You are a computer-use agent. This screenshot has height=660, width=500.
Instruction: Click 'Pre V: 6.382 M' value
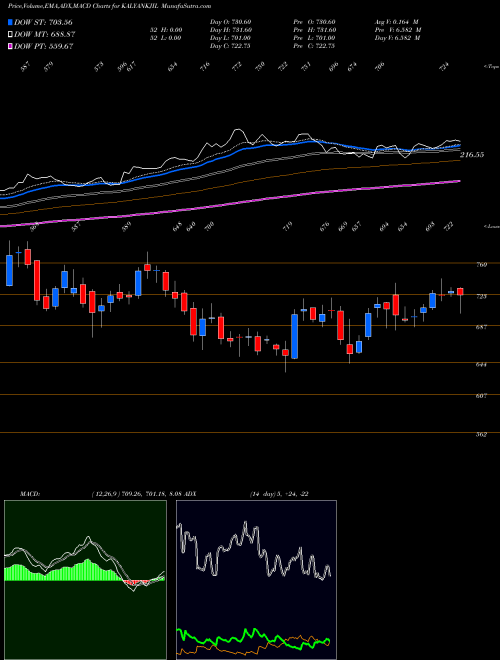(398, 30)
